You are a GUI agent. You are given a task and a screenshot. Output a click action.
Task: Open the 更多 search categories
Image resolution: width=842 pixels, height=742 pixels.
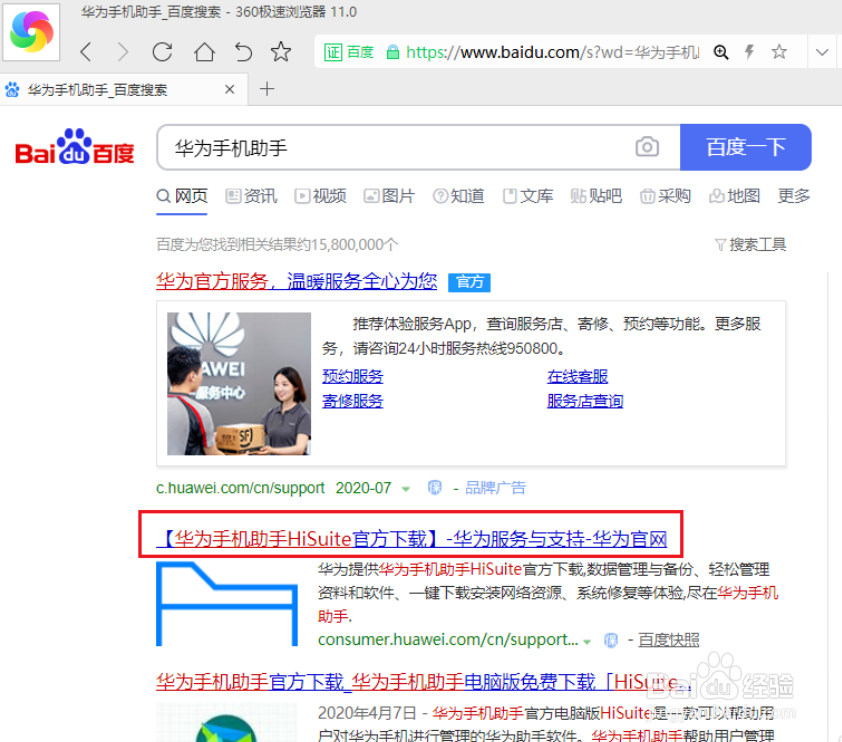click(794, 196)
